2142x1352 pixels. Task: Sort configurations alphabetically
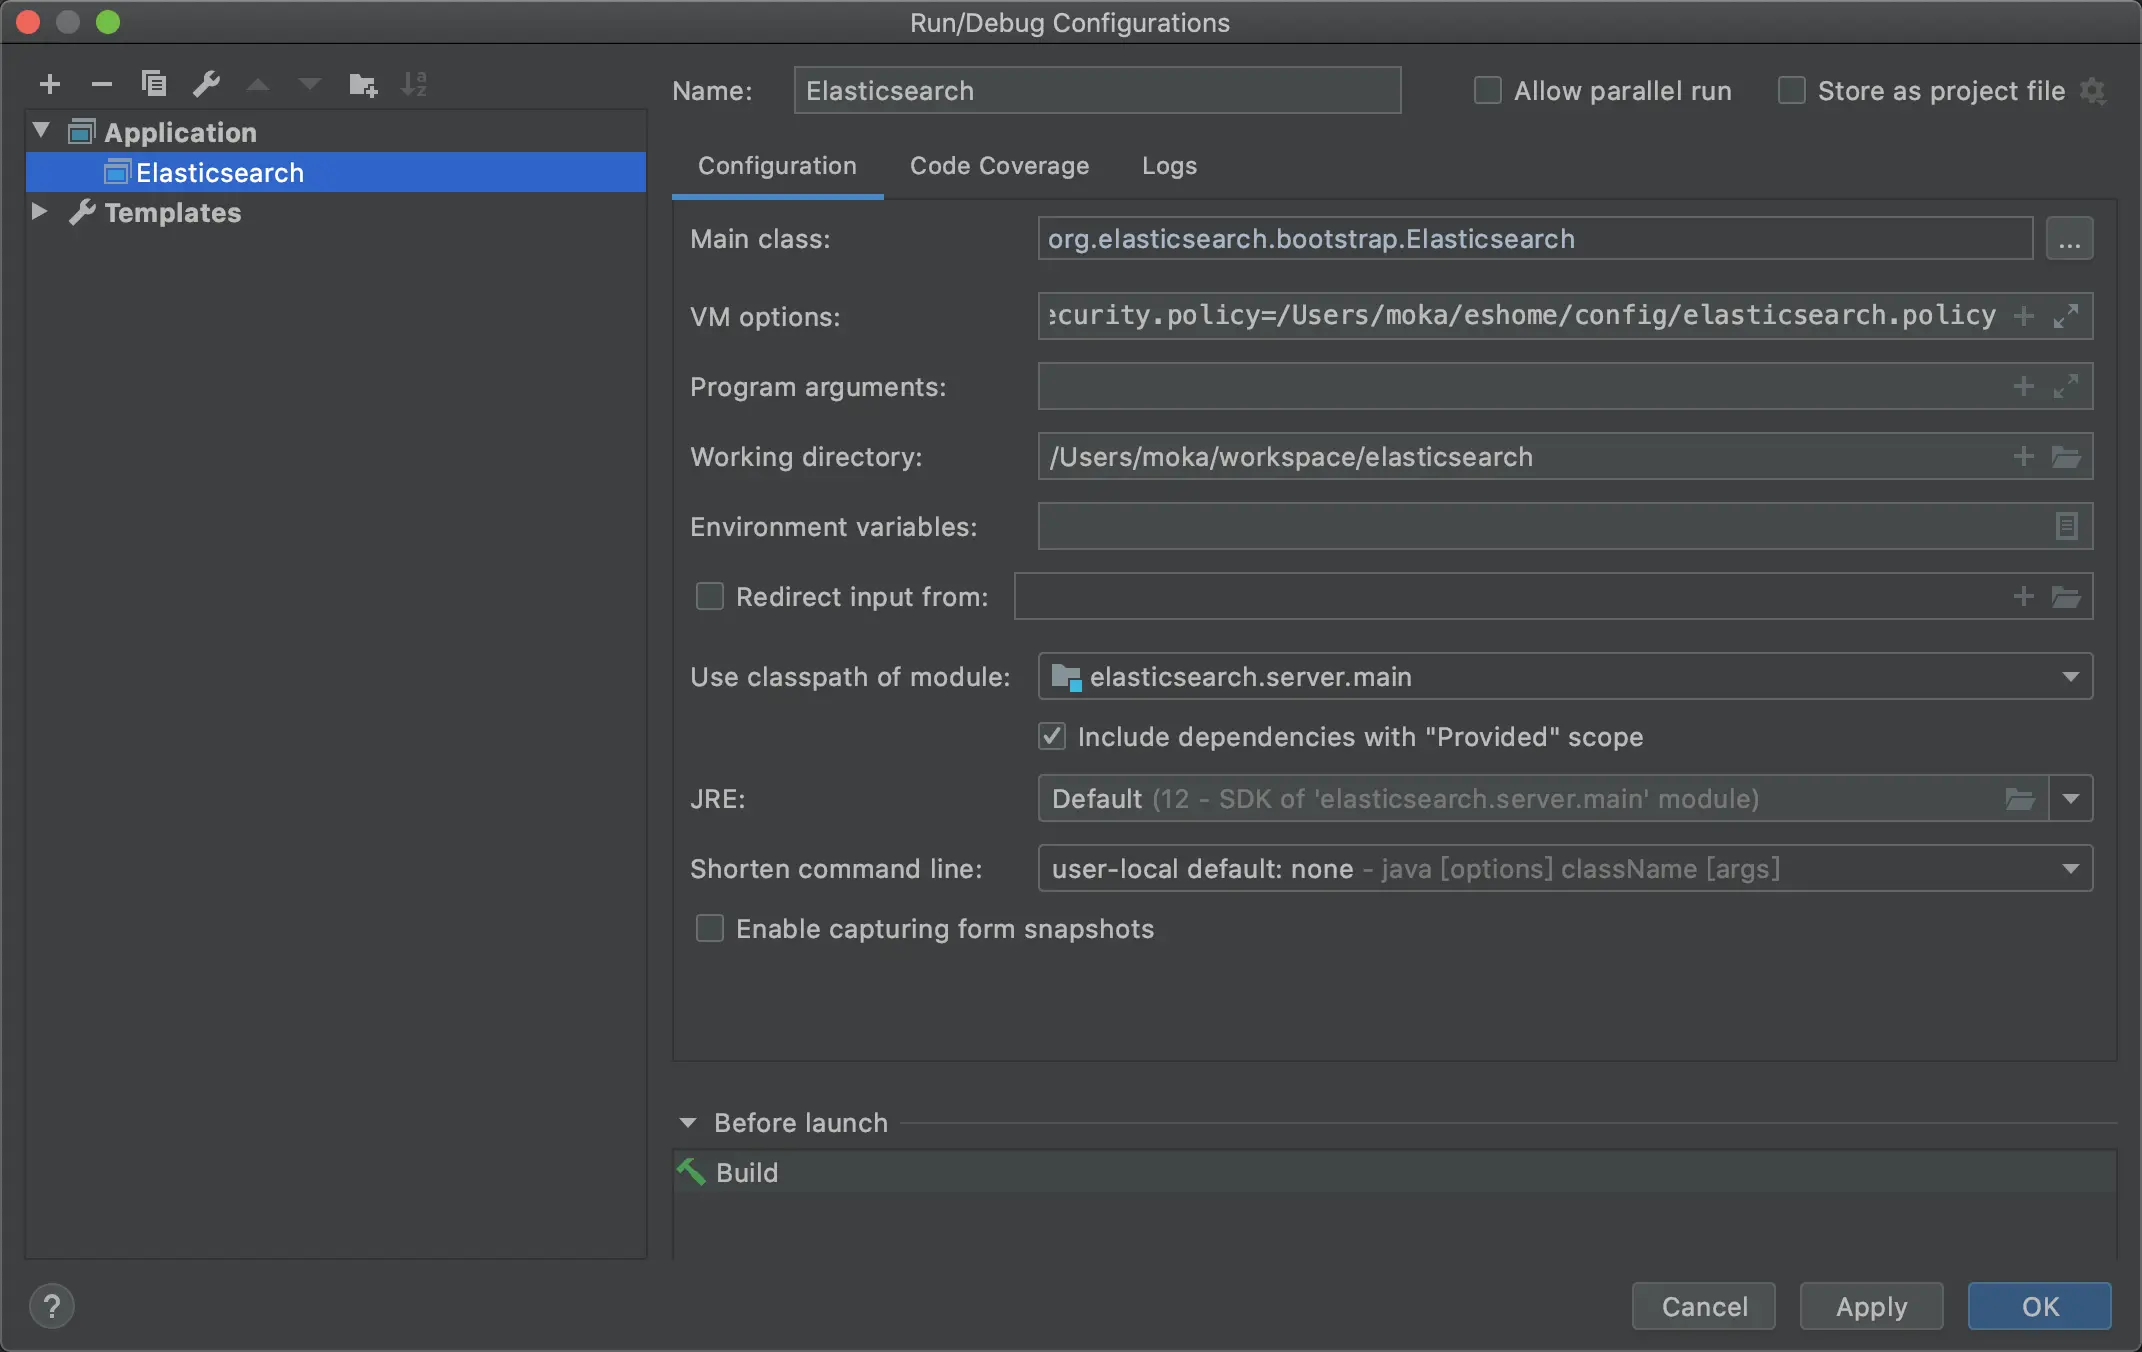415,84
